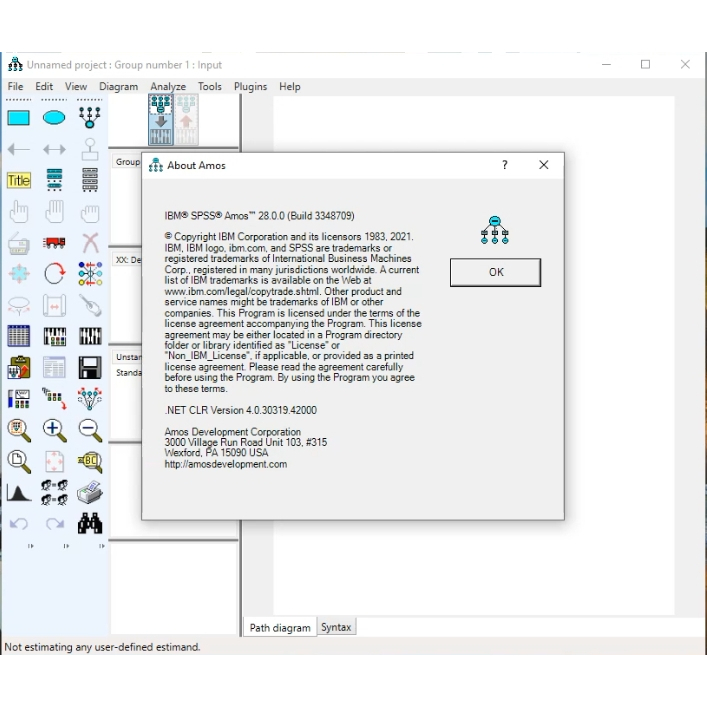Image resolution: width=707 pixels, height=707 pixels.
Task: Select the zoom in on area magnifier
Action: [x=18, y=430]
